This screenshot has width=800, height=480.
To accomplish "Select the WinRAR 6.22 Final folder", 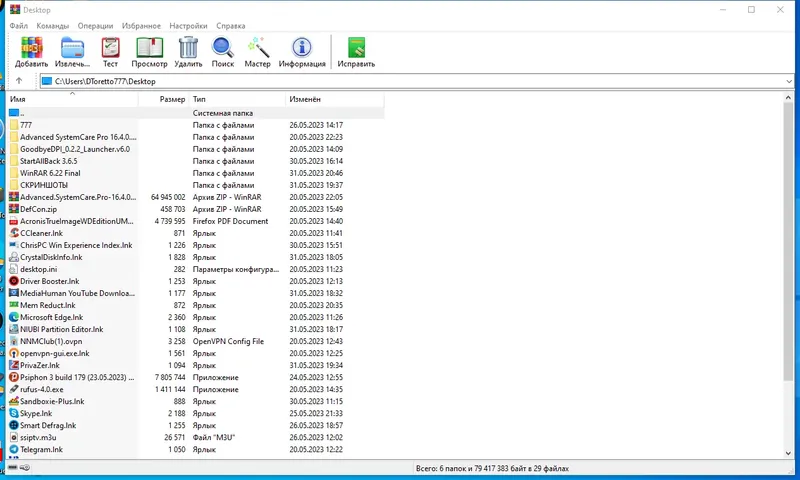I will (x=196, y=173).
